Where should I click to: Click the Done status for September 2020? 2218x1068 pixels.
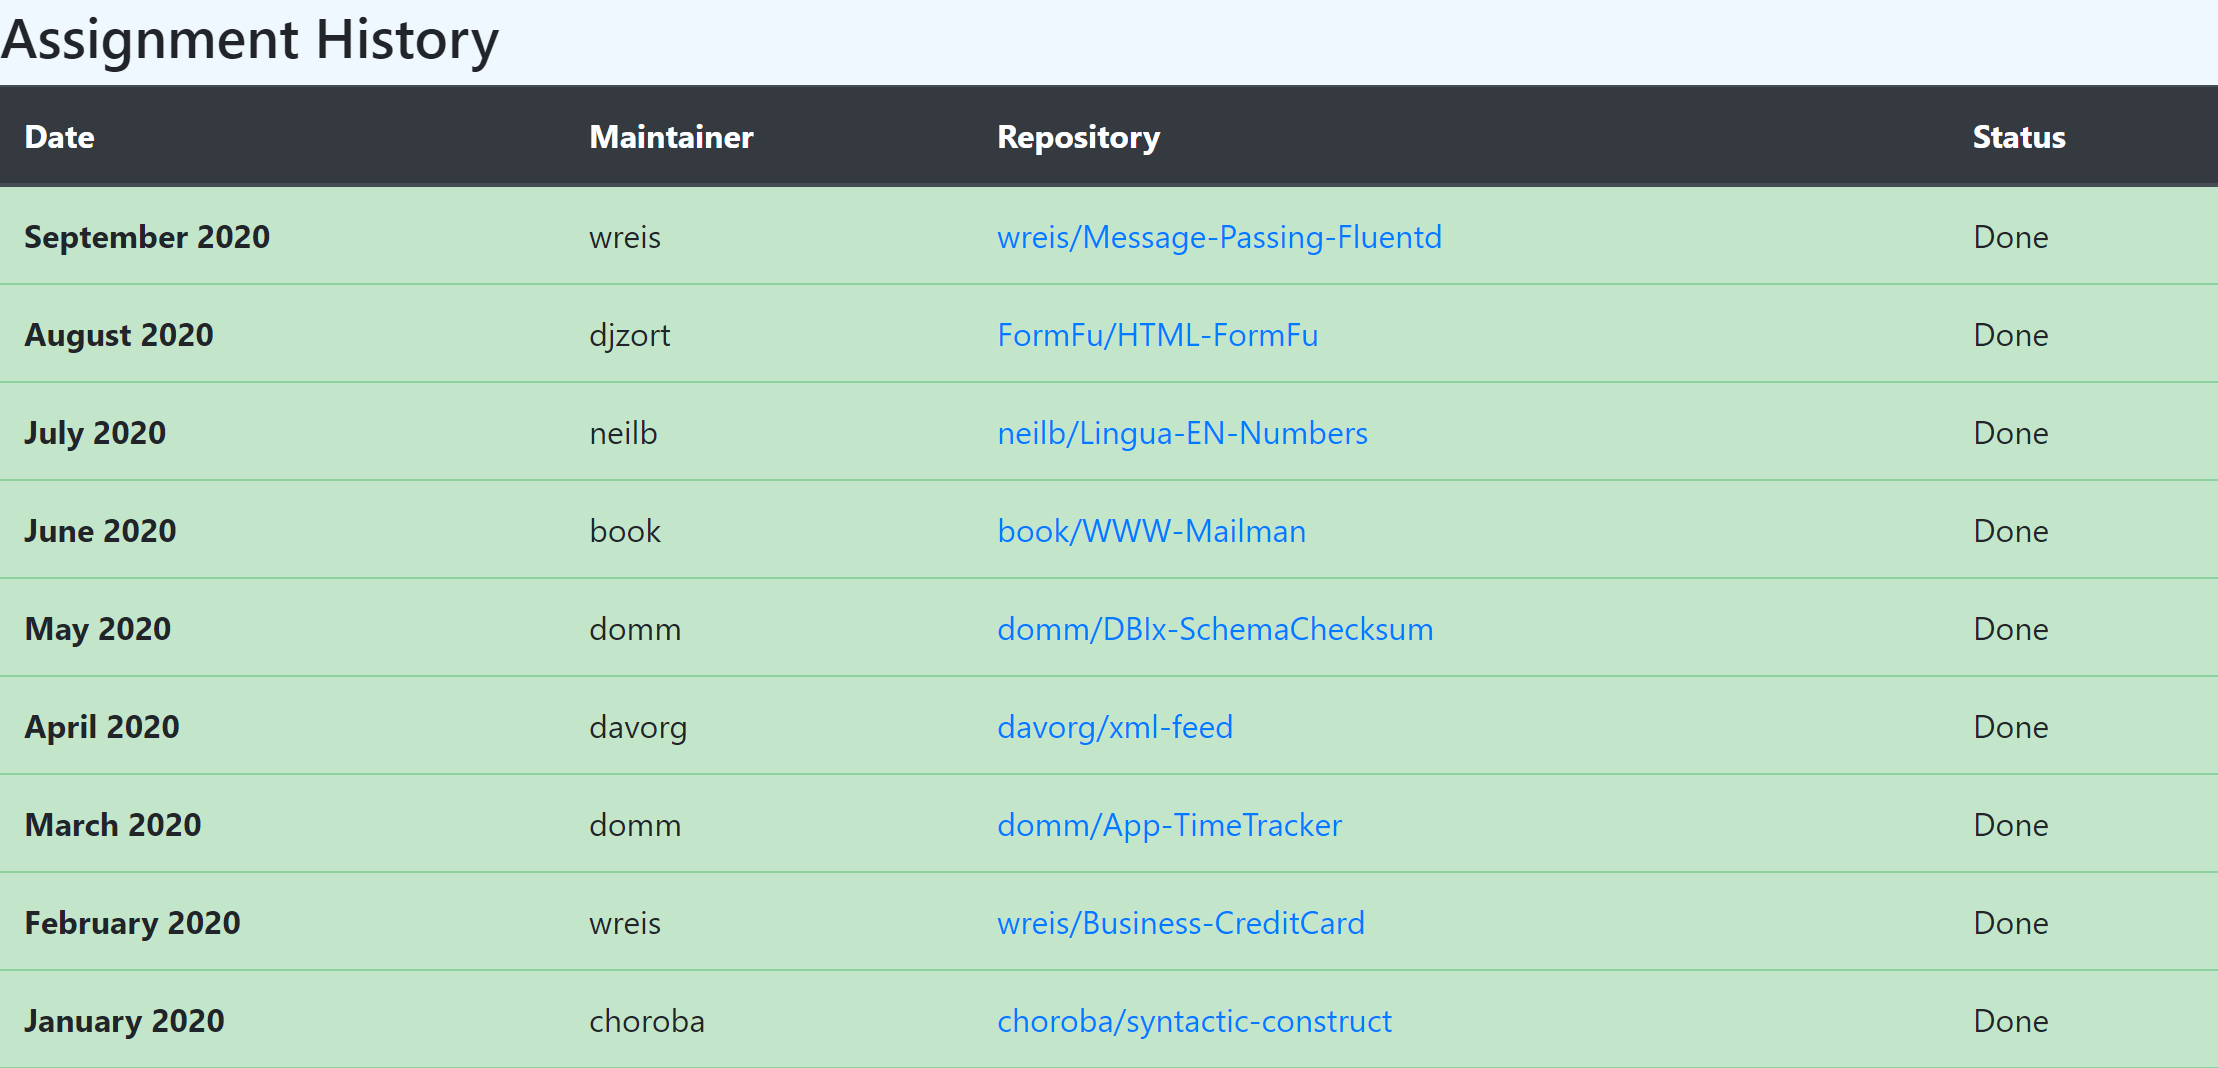click(x=2011, y=237)
